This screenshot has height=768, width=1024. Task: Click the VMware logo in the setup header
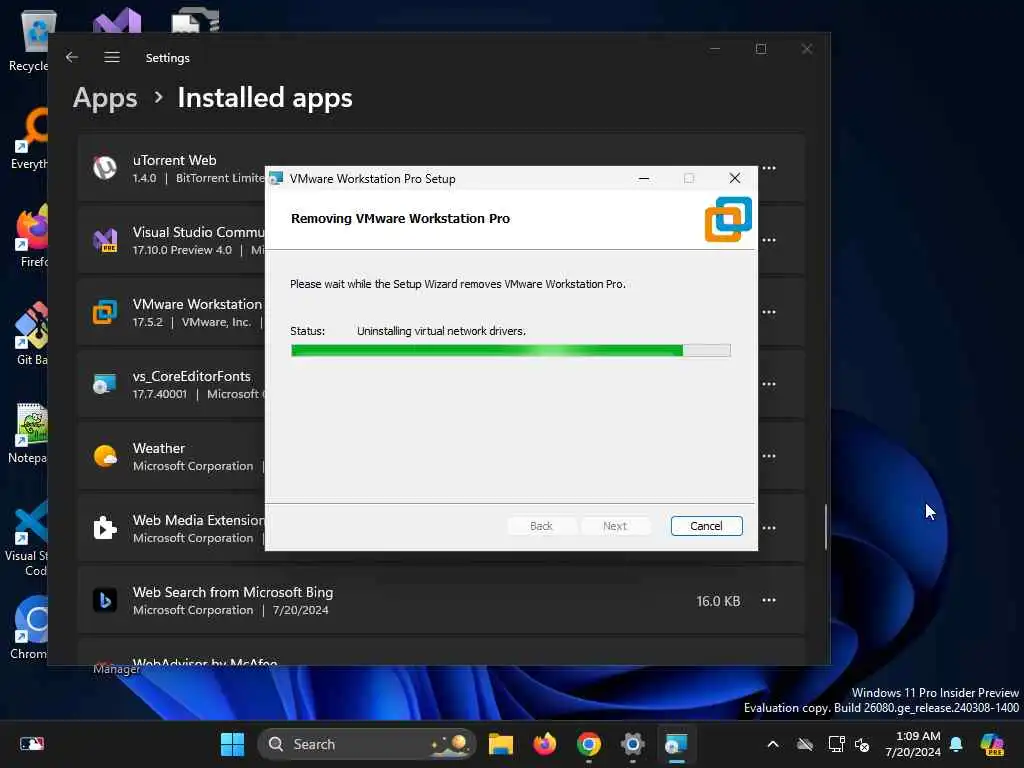coord(728,219)
